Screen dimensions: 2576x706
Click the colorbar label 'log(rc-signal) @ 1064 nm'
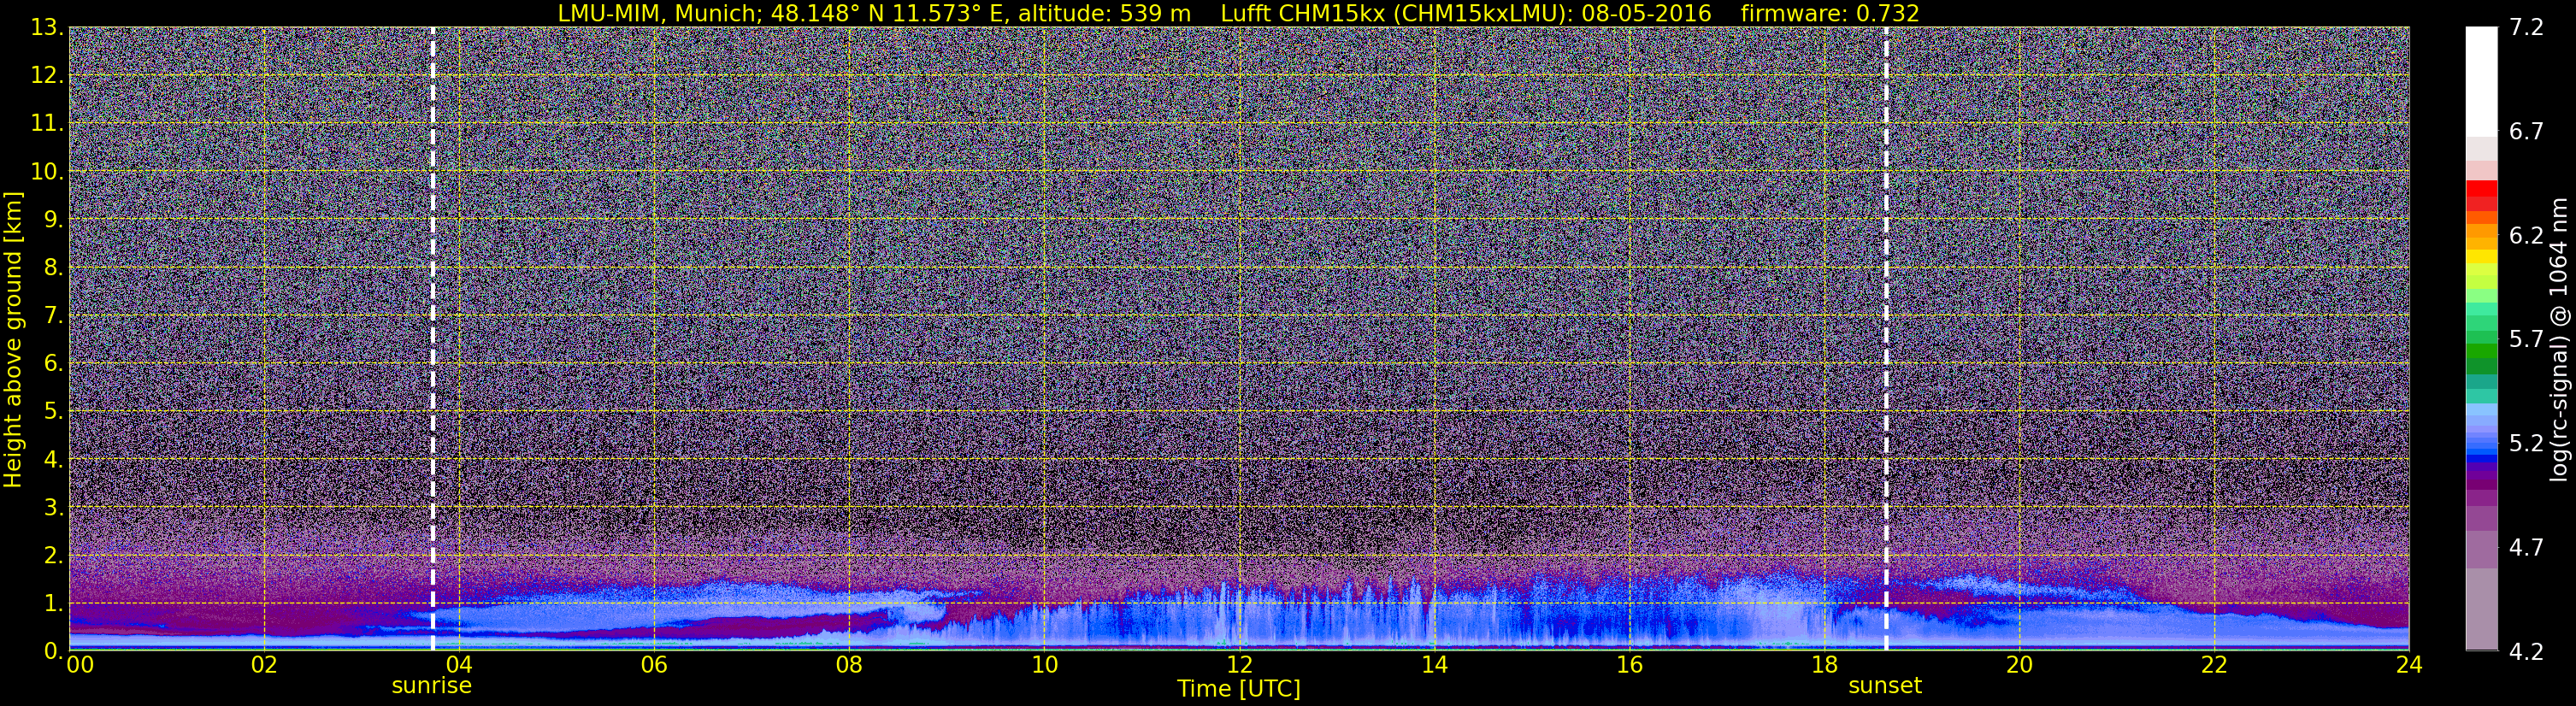pos(2558,339)
